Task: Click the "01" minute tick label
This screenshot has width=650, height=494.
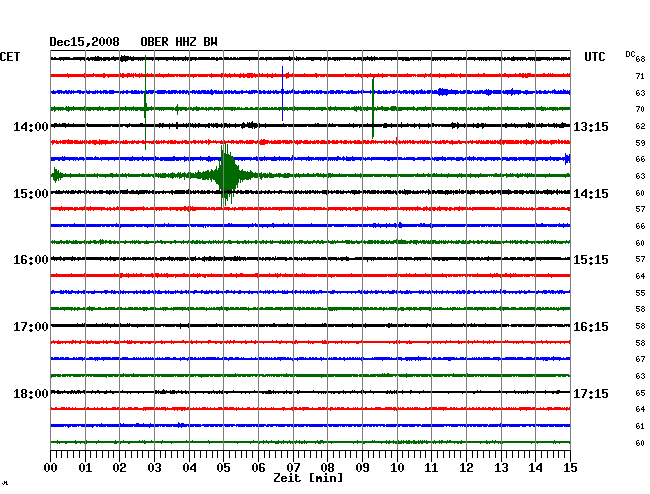Action: point(85,468)
